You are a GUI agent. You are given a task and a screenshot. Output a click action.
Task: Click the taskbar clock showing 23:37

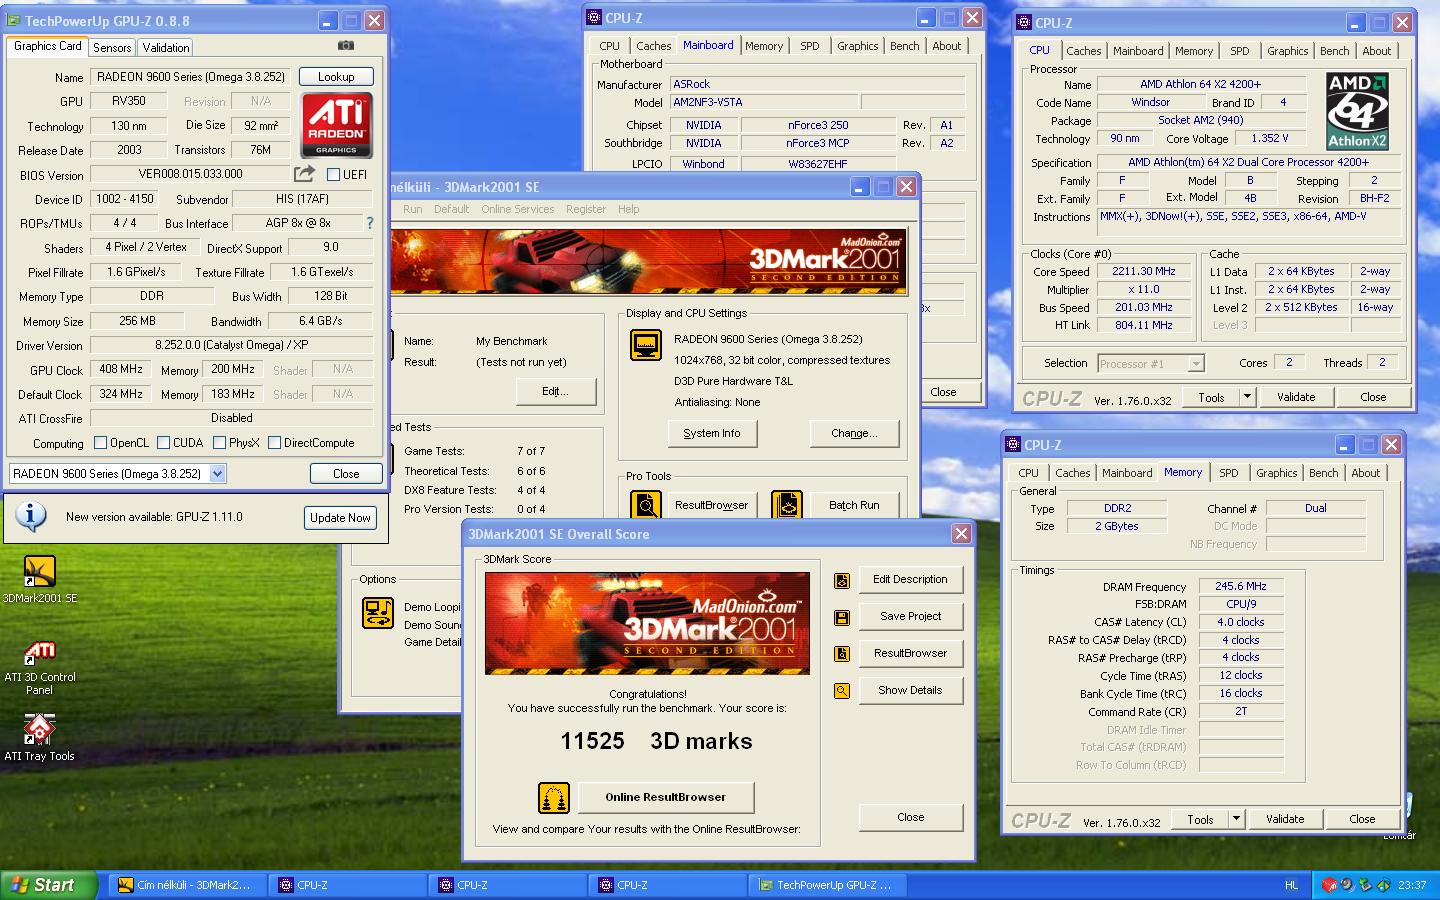(1412, 885)
